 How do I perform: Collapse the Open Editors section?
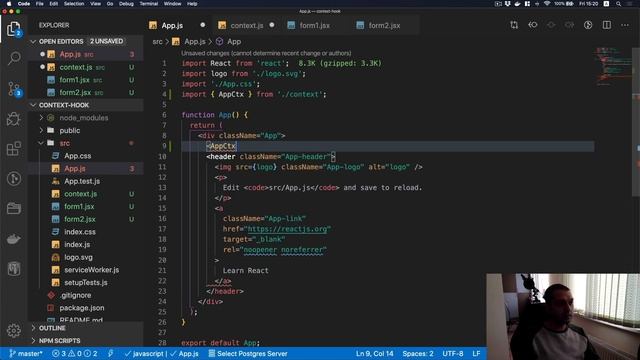[x=33, y=42]
